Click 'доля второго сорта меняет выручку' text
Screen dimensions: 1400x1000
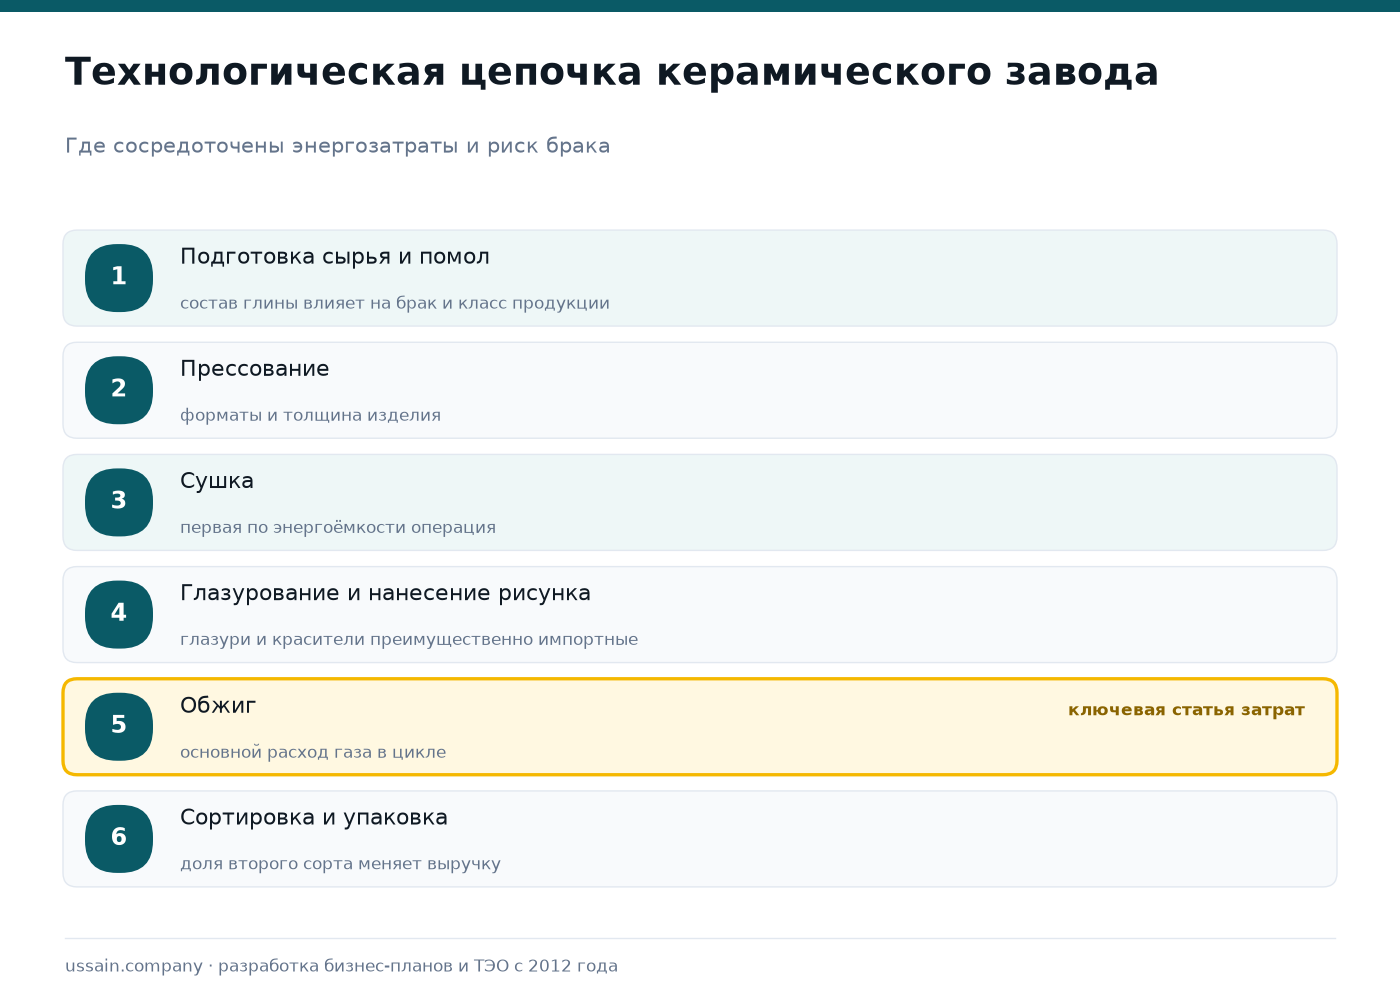pos(340,864)
